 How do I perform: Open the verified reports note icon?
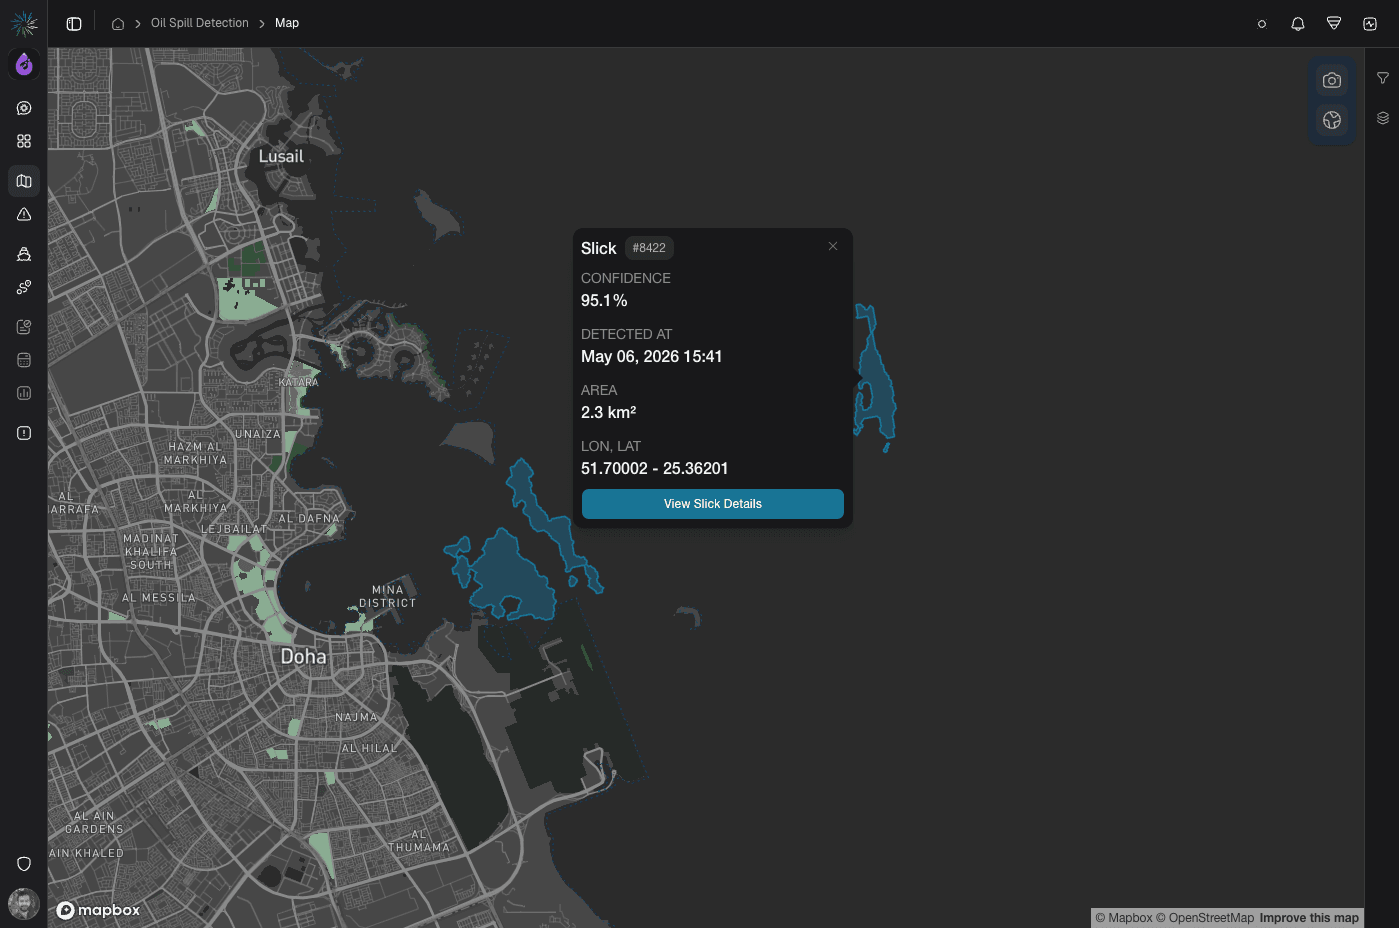tap(24, 327)
